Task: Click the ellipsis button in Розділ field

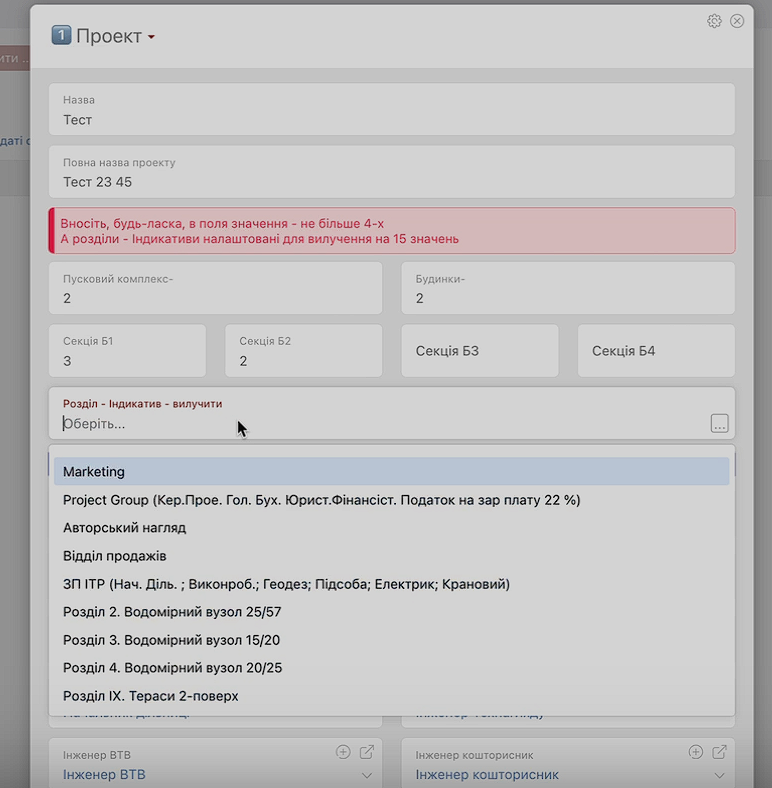Action: [x=720, y=424]
